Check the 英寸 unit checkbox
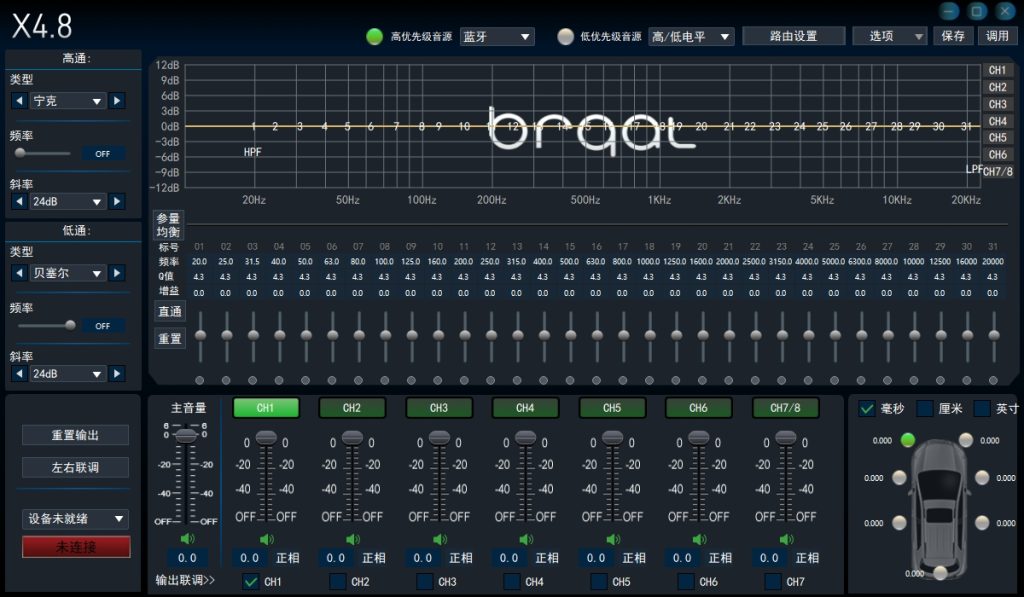The image size is (1024, 597). (x=982, y=409)
